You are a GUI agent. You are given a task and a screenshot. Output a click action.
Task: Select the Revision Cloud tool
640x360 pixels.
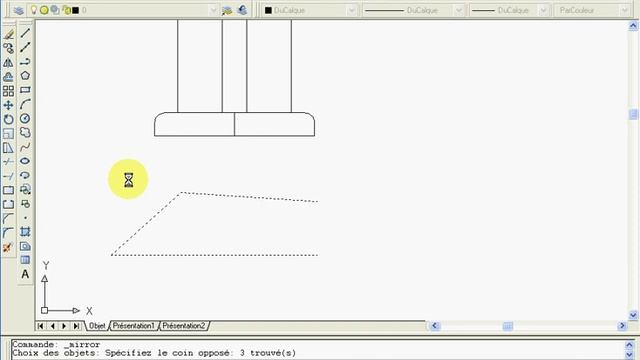[x=25, y=132]
